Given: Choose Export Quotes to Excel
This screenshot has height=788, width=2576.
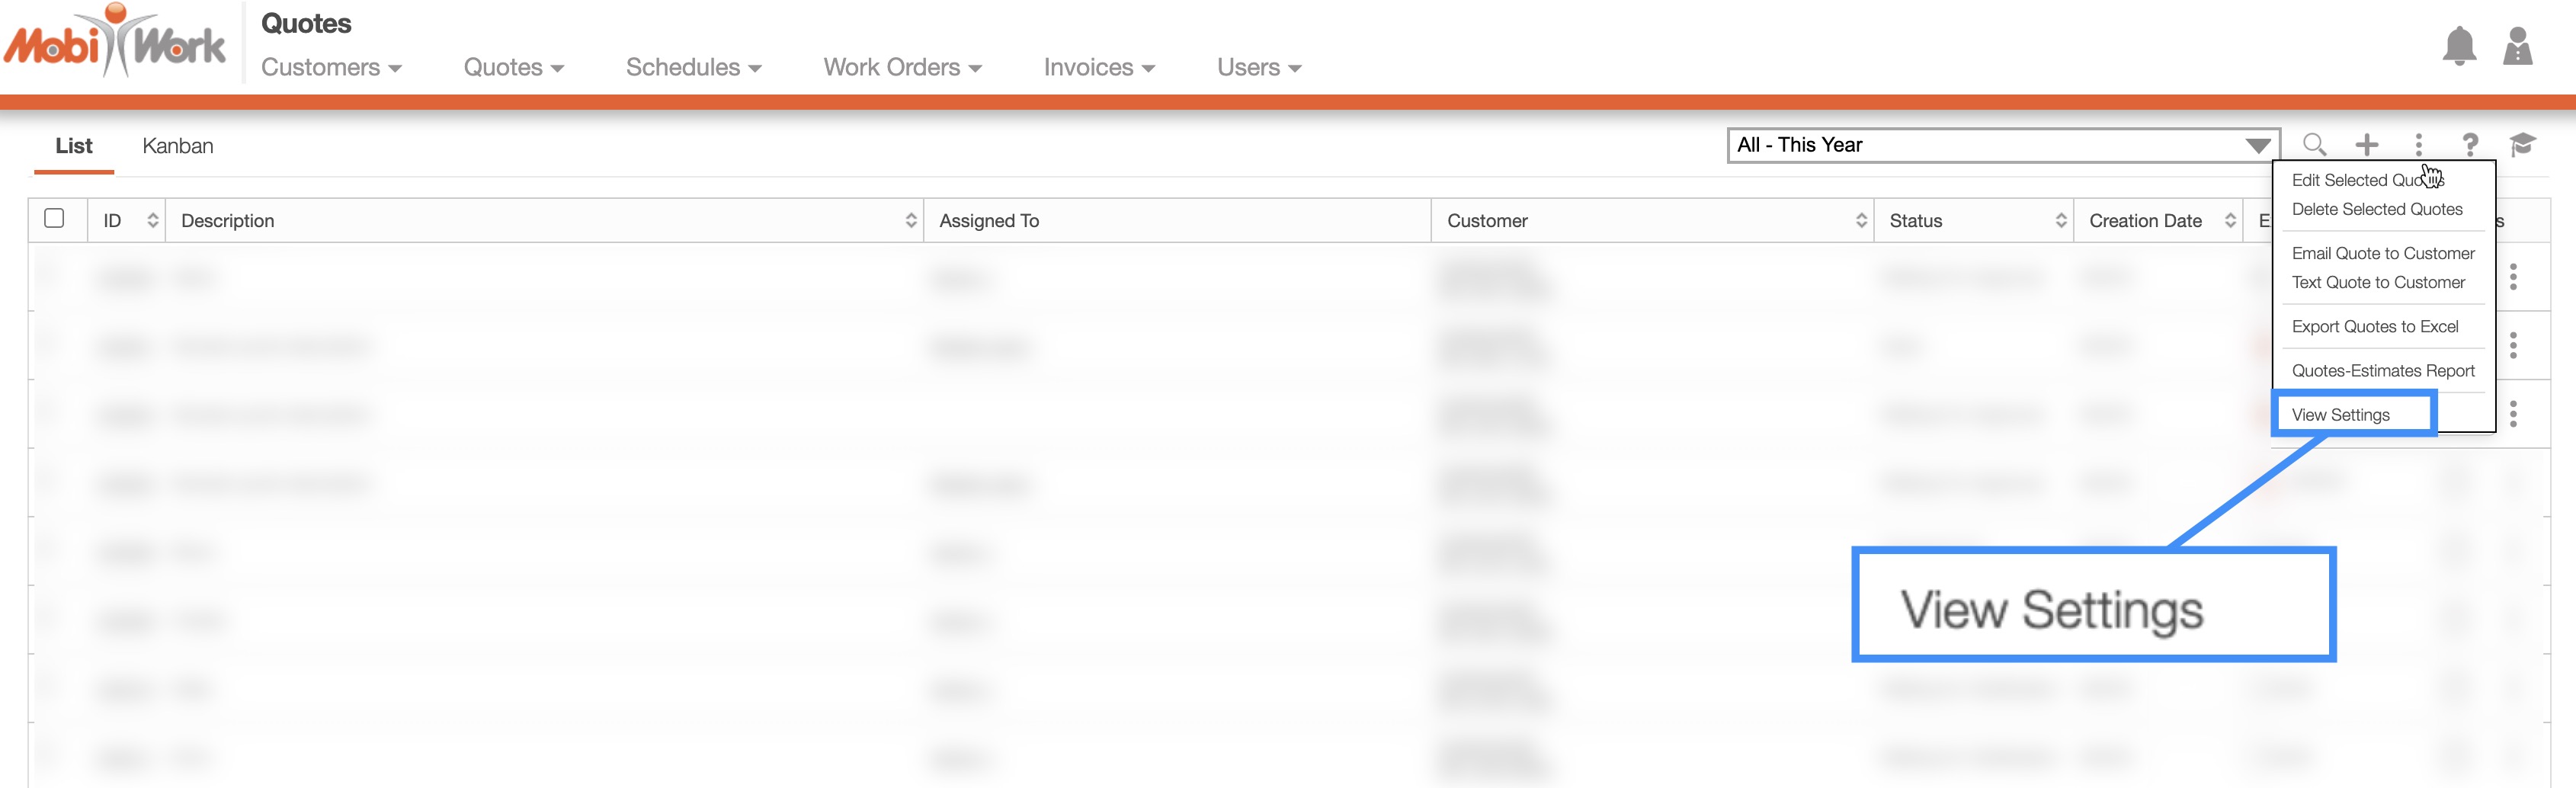Looking at the screenshot, I should [x=2374, y=327].
